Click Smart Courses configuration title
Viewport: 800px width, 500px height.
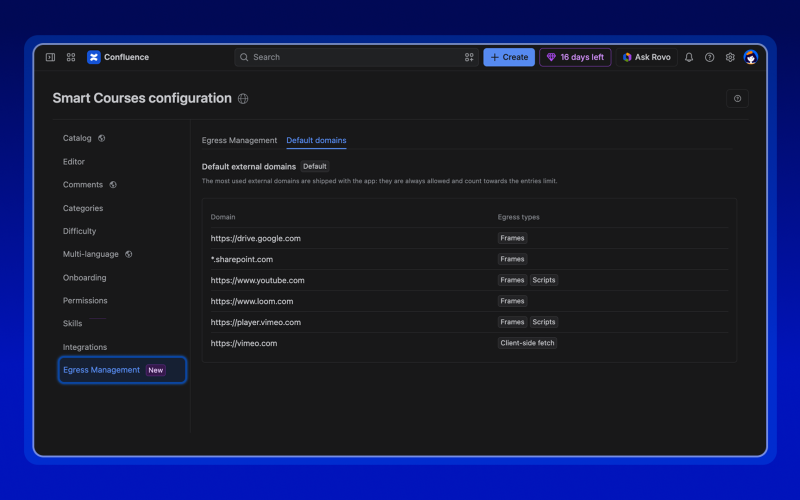pos(142,98)
